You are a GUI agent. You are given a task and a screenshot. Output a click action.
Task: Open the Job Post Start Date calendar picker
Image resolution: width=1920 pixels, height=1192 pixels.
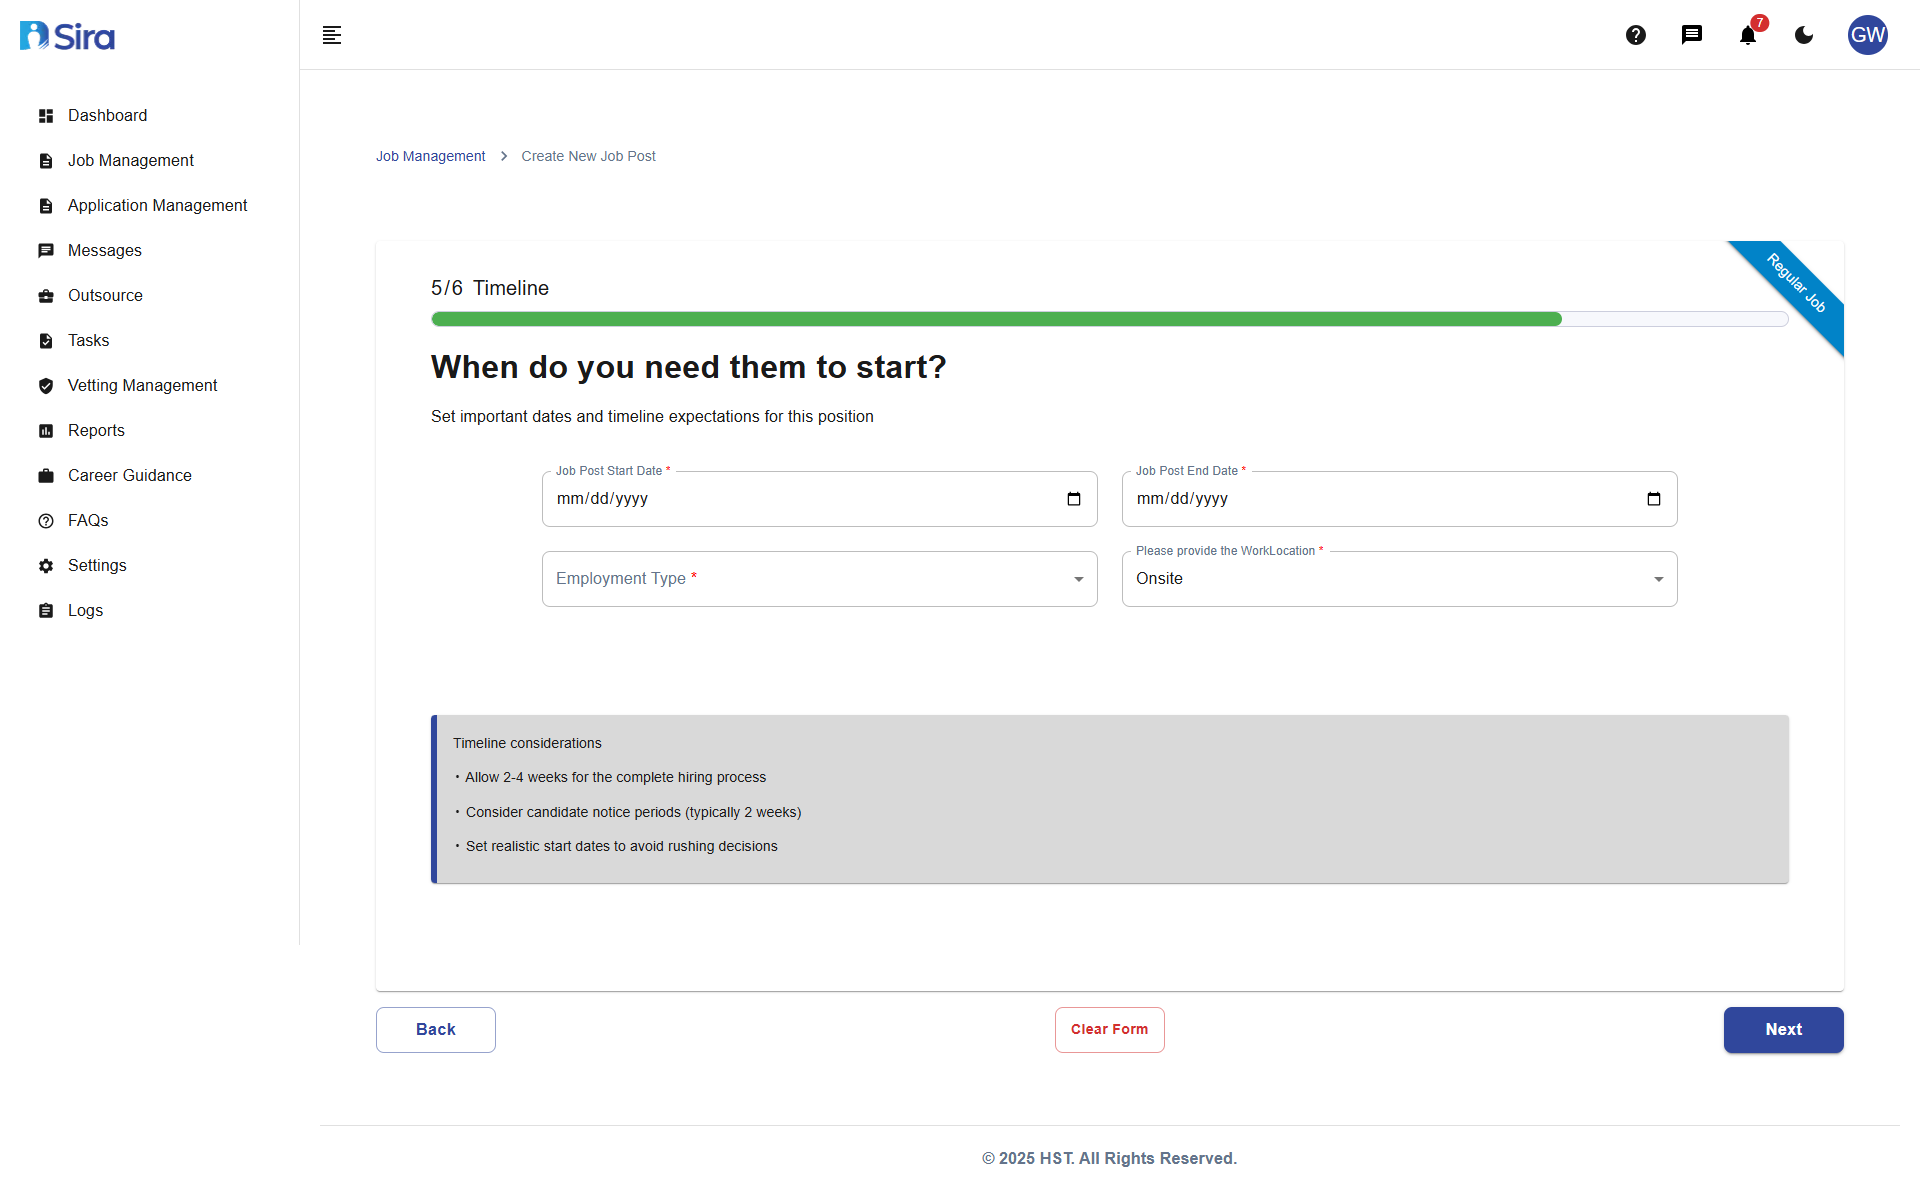(1073, 498)
